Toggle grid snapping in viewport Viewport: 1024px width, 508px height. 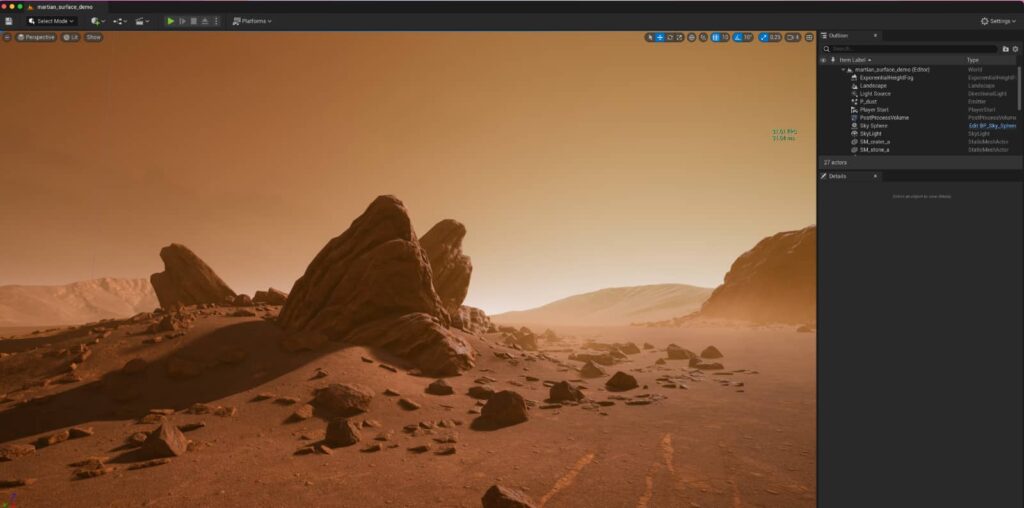pyautogui.click(x=715, y=37)
